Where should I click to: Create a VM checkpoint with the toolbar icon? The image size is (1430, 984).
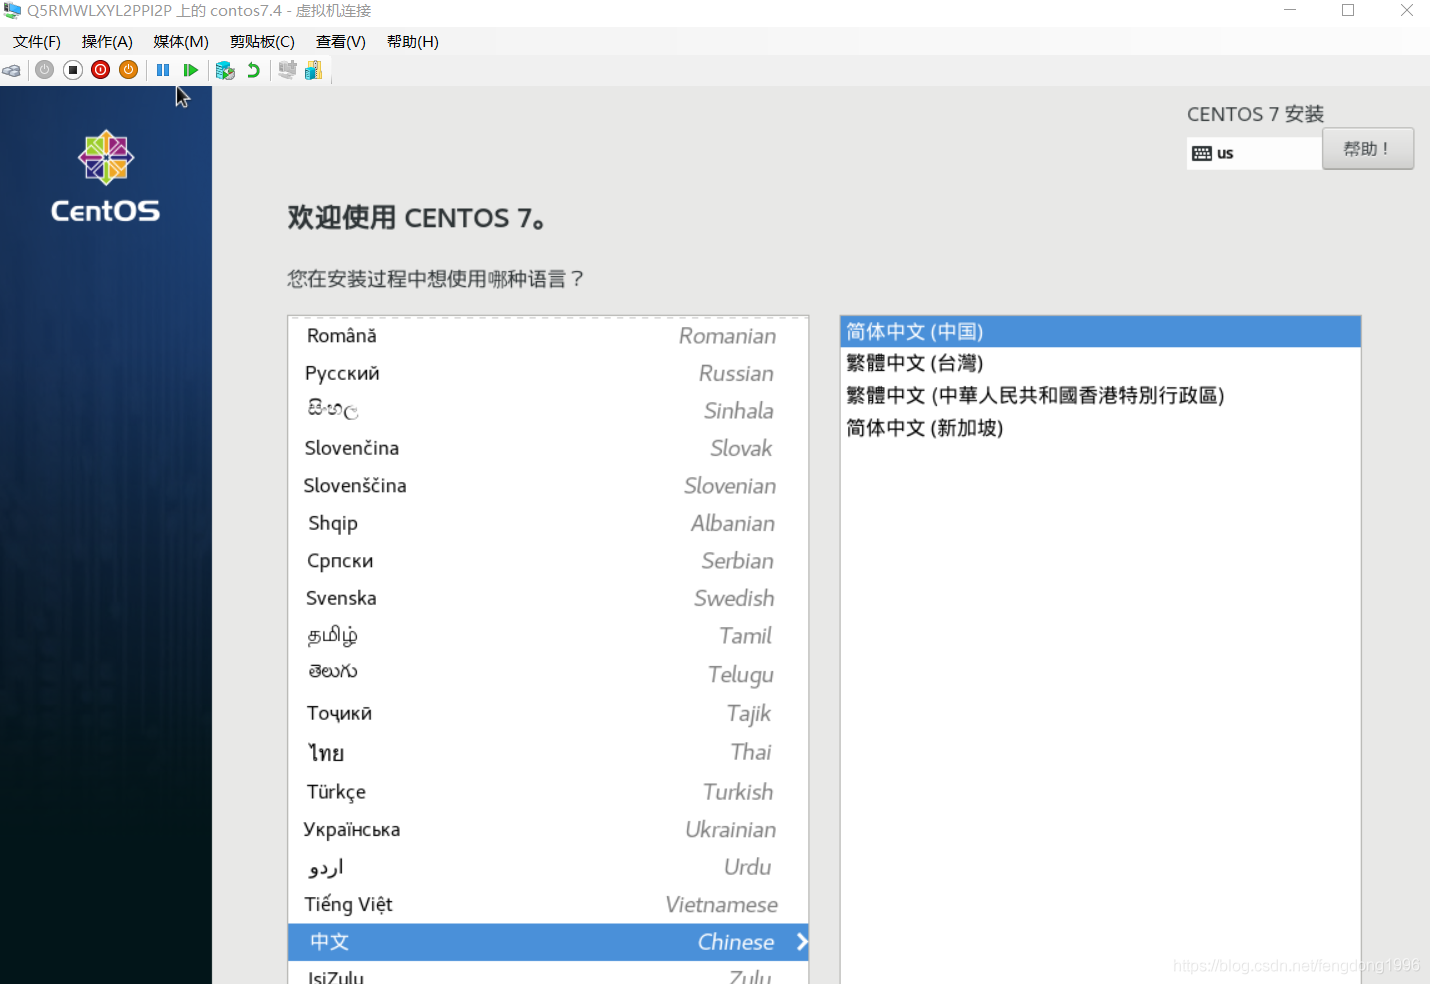click(x=225, y=70)
